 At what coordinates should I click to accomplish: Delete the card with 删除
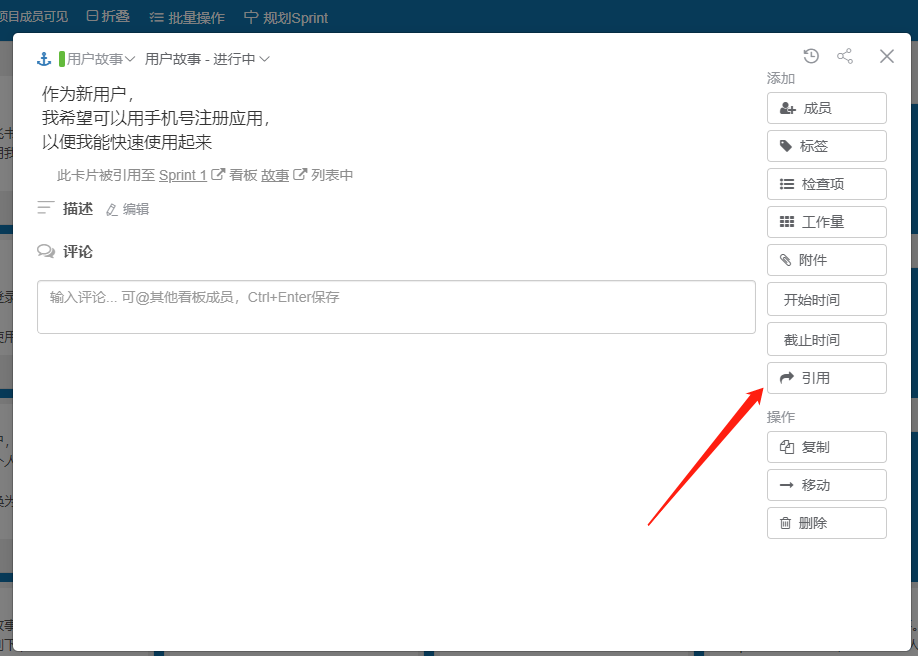pyautogui.click(x=826, y=523)
